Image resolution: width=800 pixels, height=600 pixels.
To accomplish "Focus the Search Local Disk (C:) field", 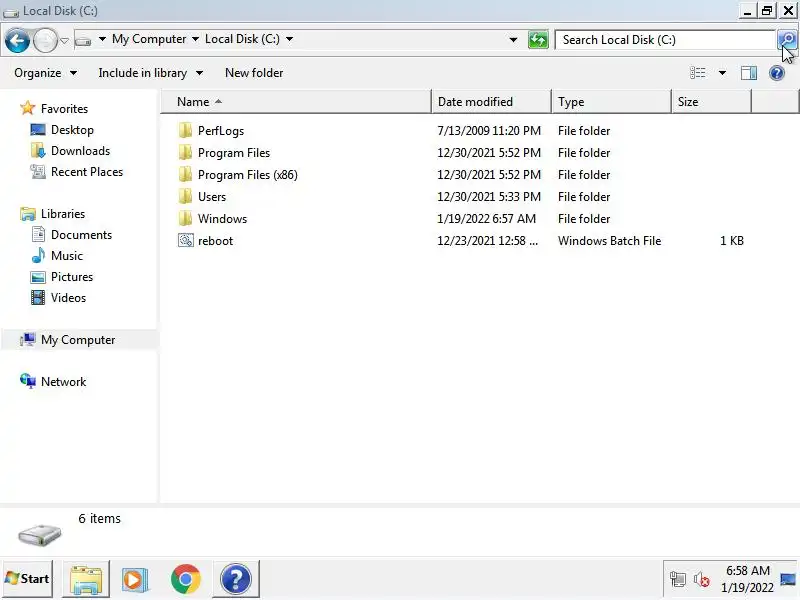I will (665, 40).
